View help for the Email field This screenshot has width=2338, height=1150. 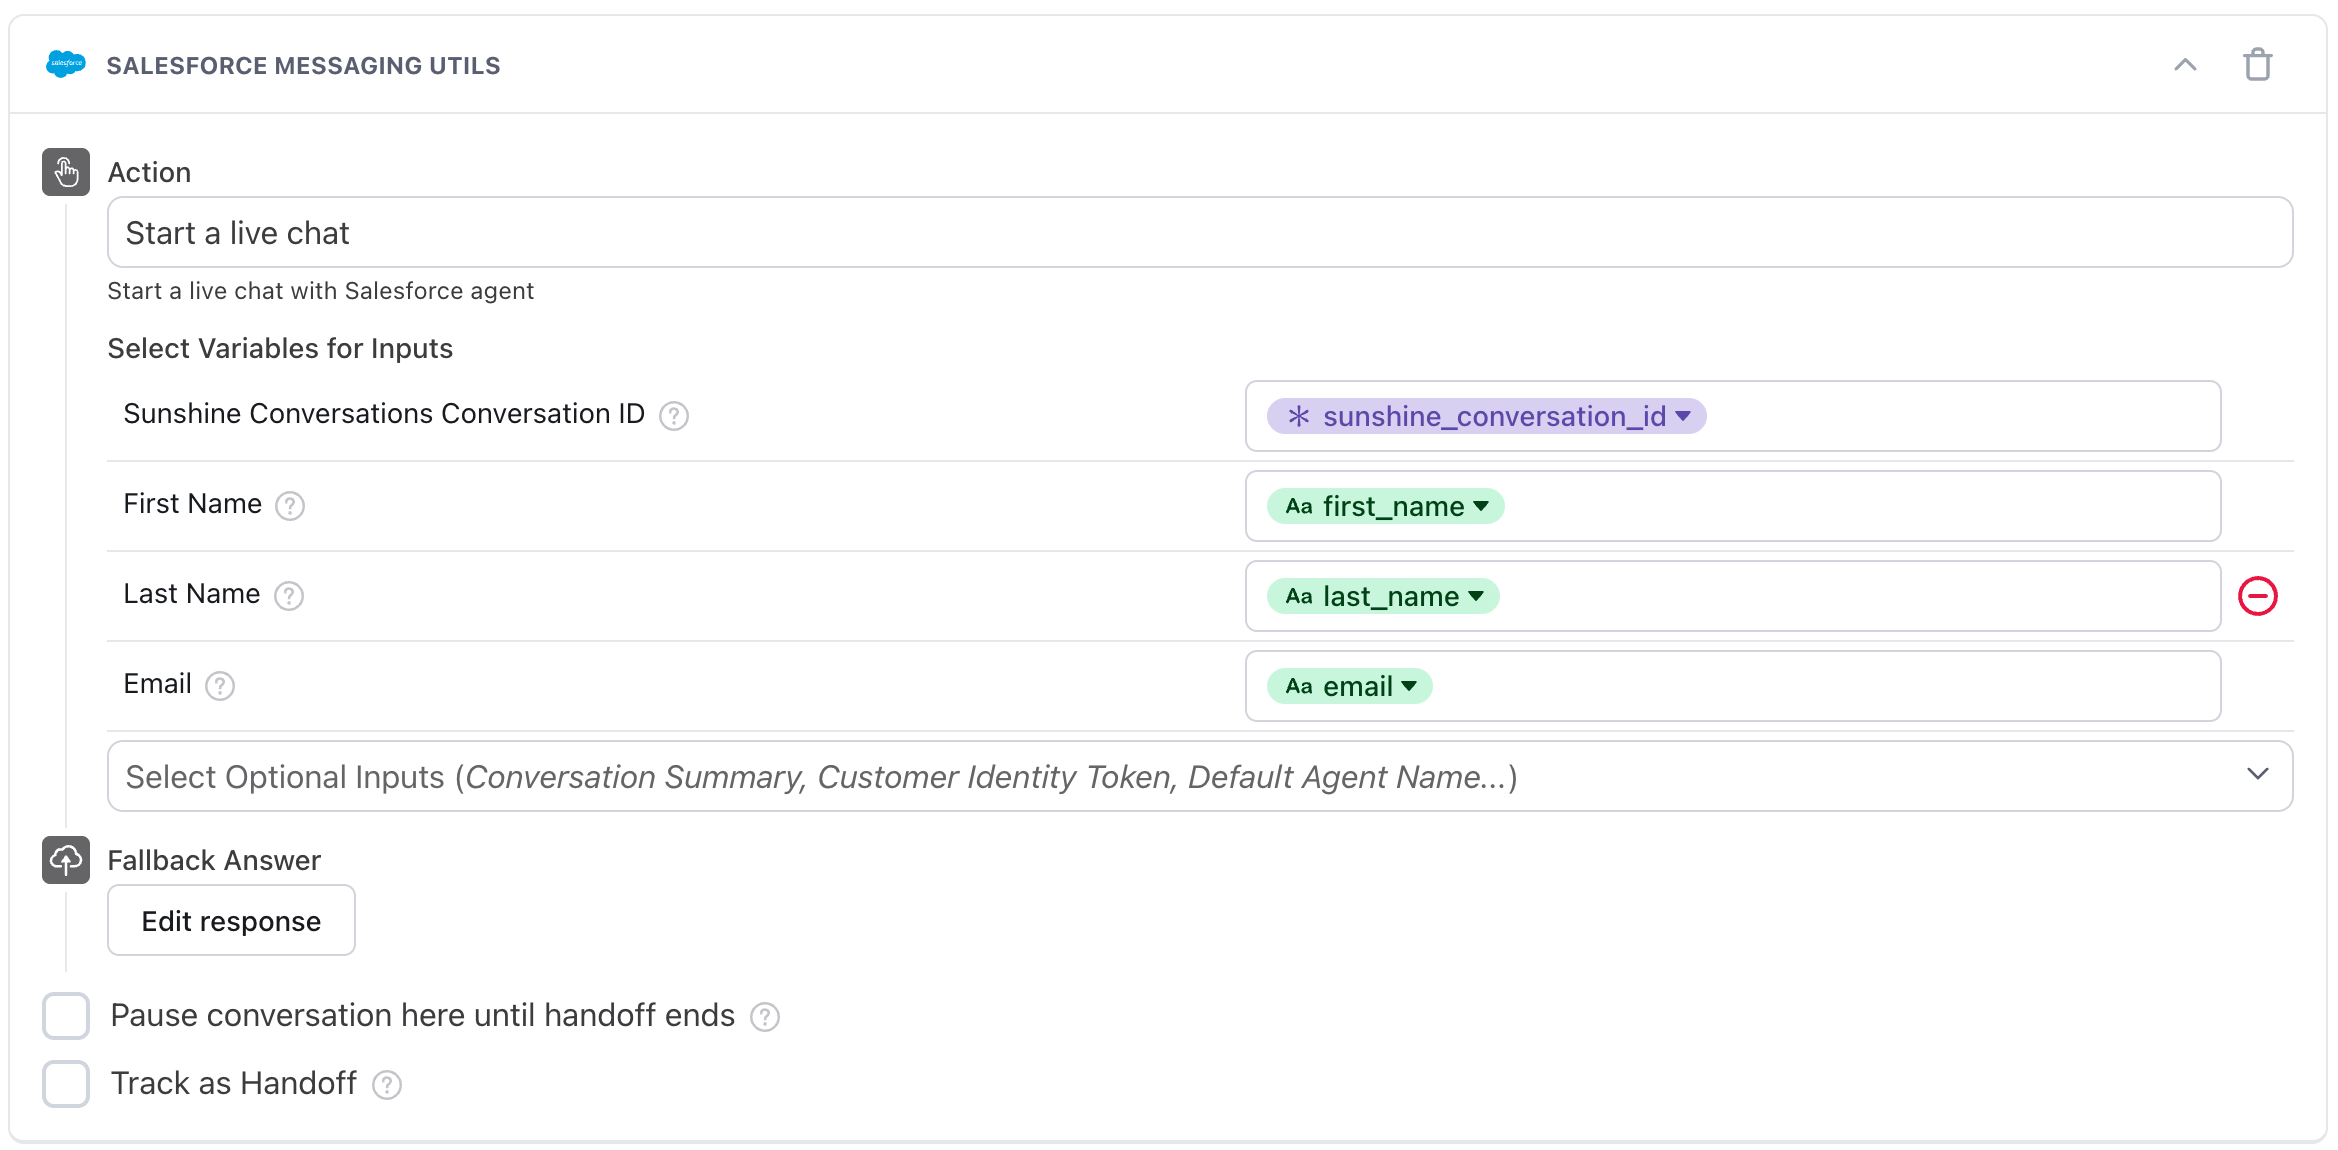pyautogui.click(x=220, y=686)
